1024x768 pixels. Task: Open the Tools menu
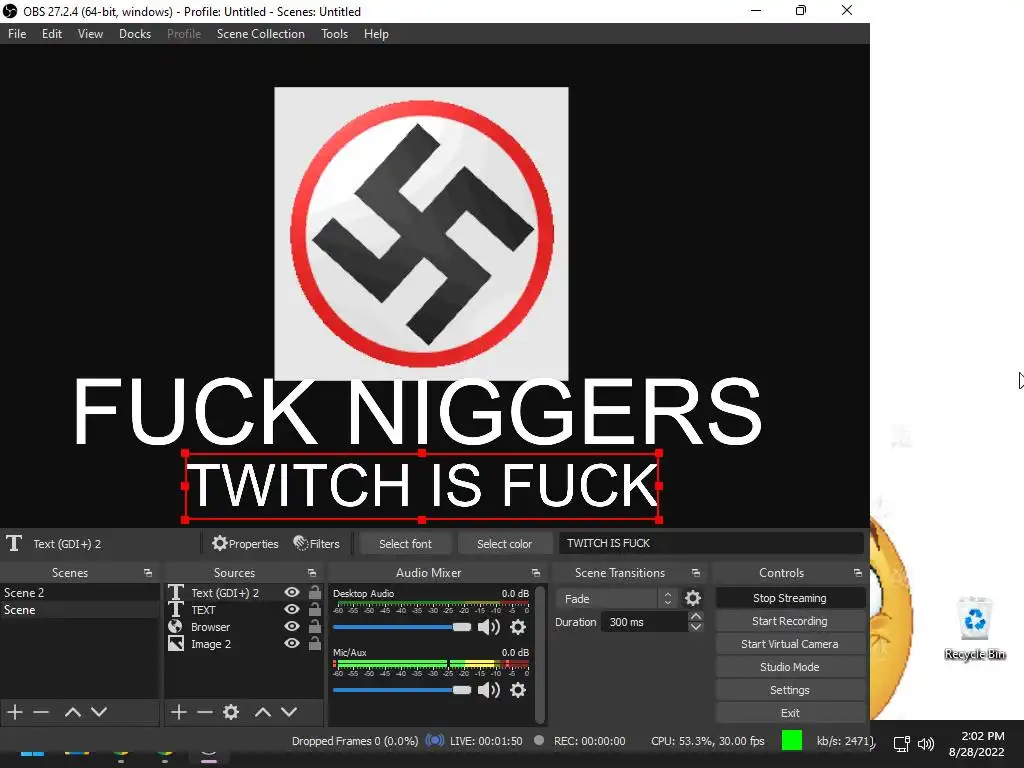tap(334, 34)
